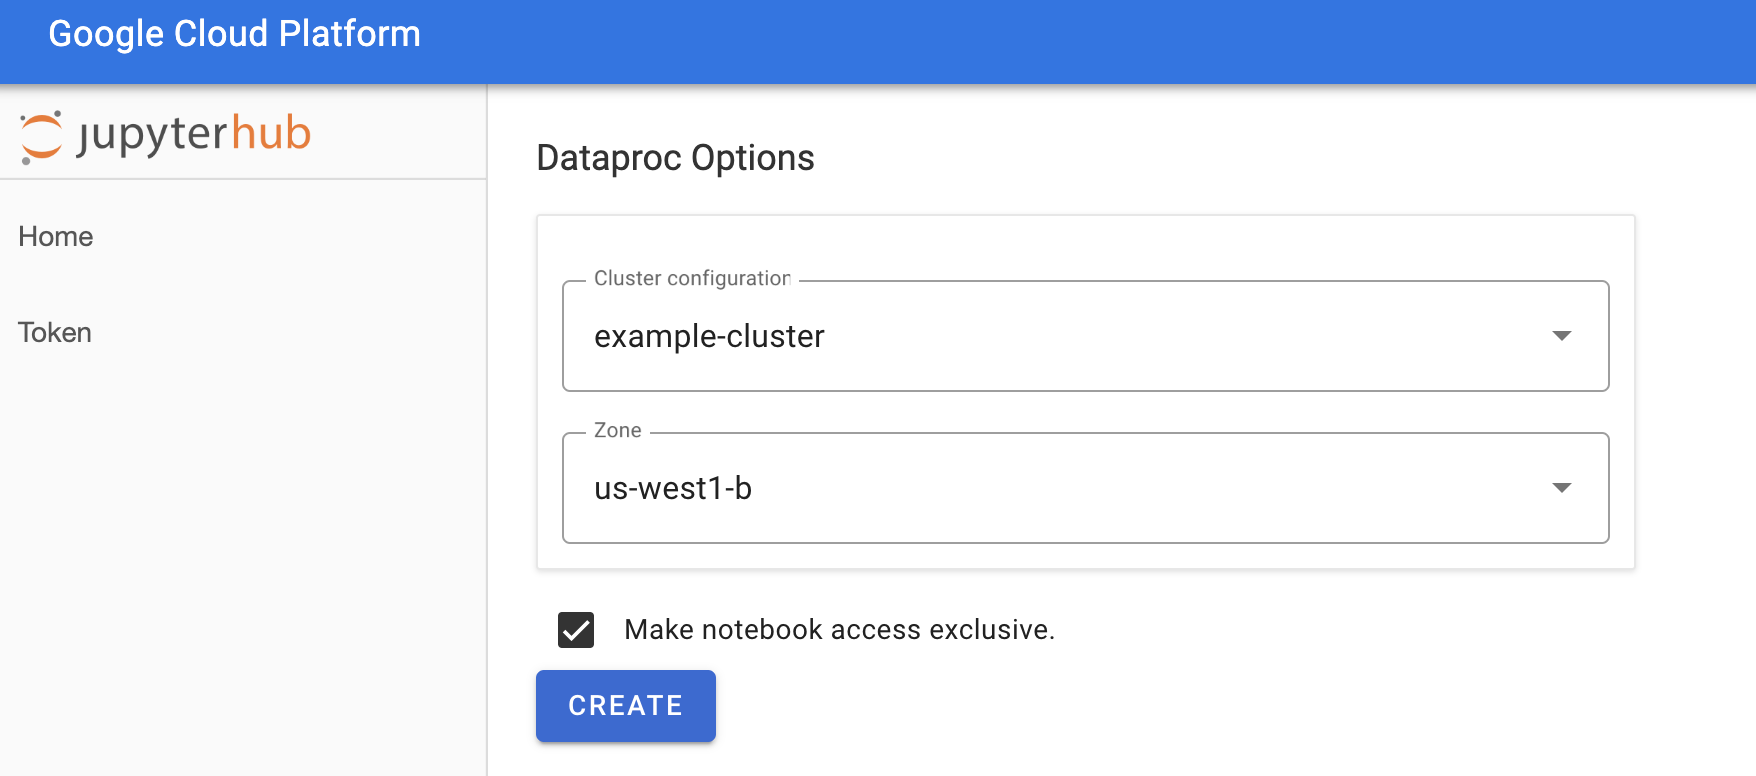This screenshot has height=776, width=1756.
Task: Click the Google Cloud Platform header title
Action: (234, 34)
